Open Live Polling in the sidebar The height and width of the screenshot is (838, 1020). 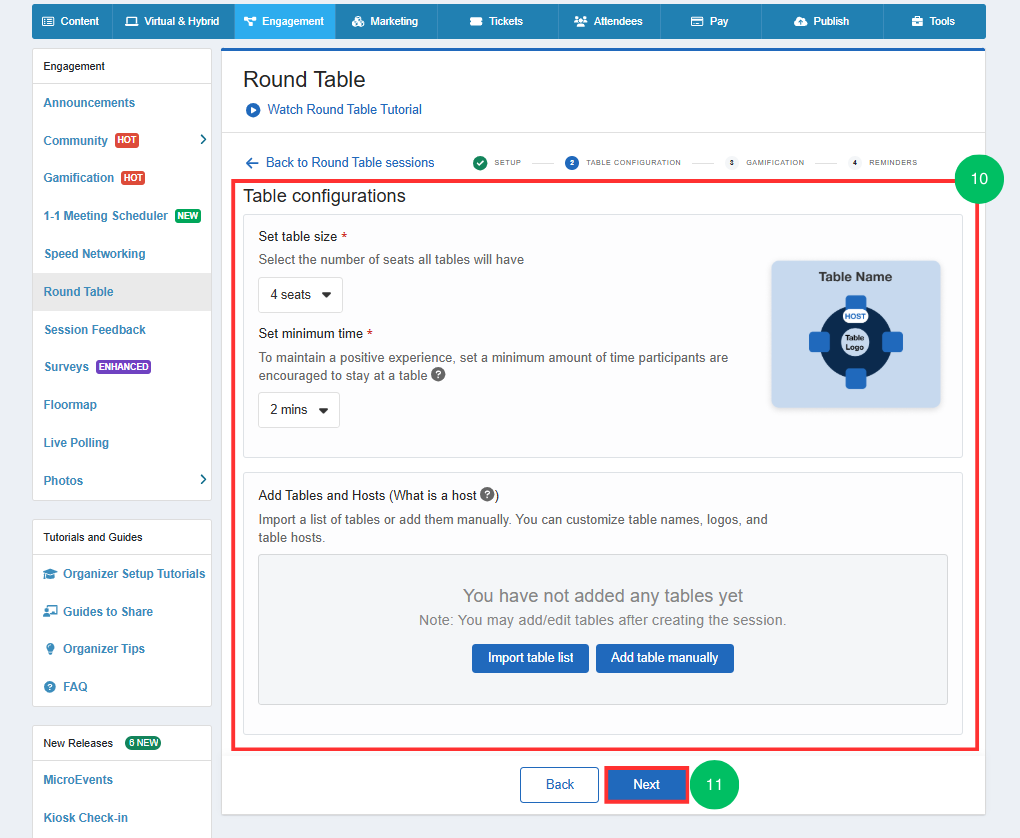coord(76,442)
